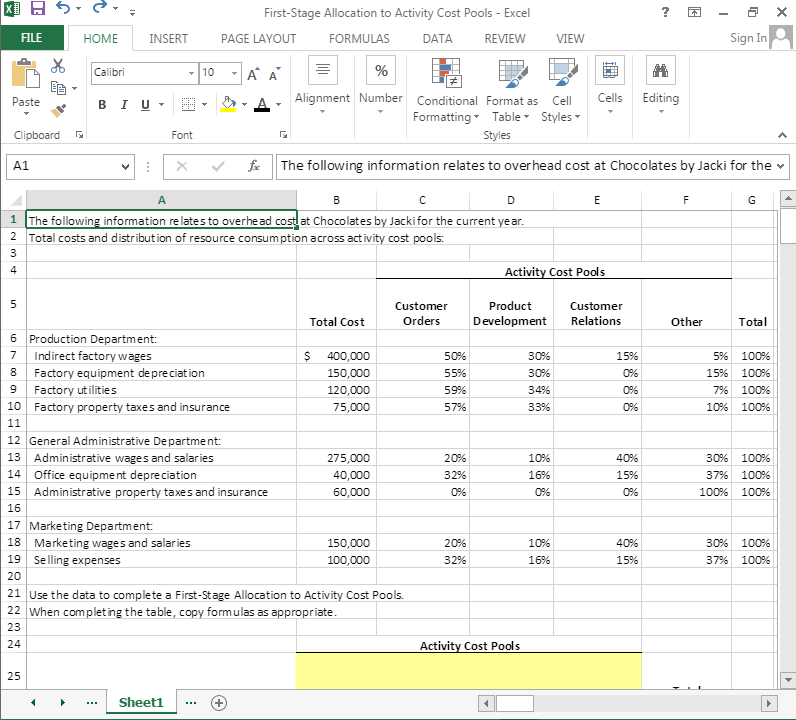Screen dimensions: 796x720
Task: Click the Borders icon
Action: pyautogui.click(x=188, y=105)
